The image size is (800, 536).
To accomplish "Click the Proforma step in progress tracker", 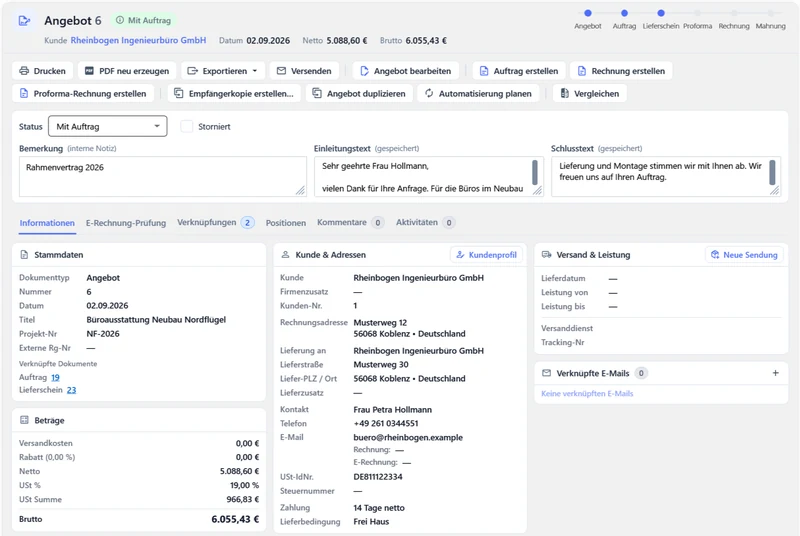I will coord(697,13).
